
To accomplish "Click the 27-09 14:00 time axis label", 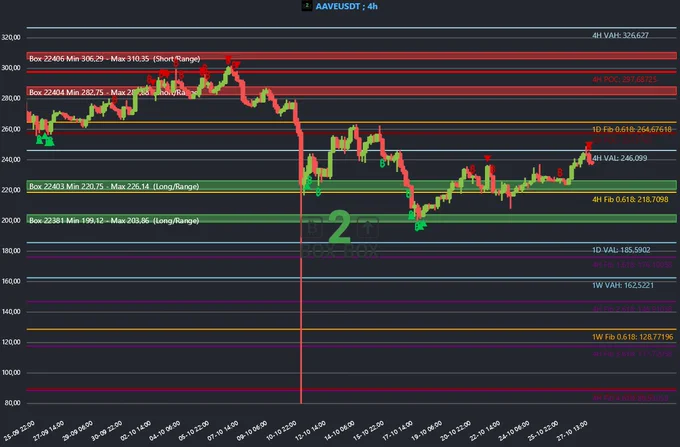I will tap(48, 431).
